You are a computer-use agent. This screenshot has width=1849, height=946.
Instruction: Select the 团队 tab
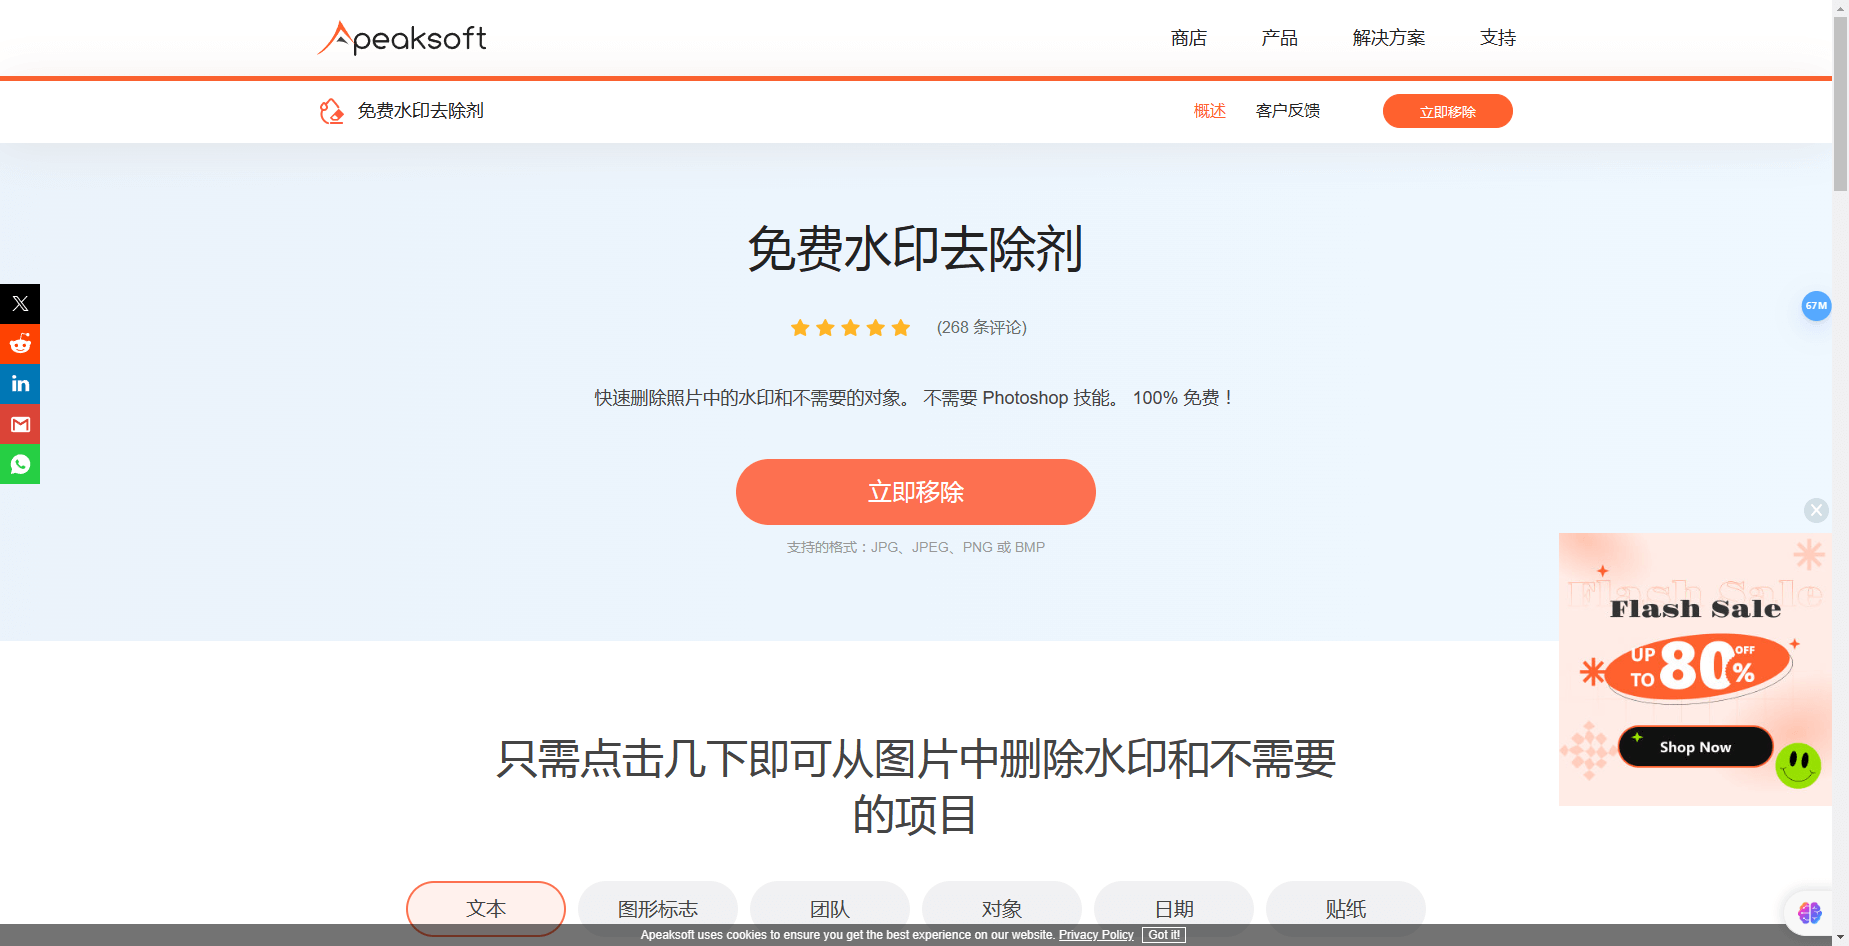point(830,908)
